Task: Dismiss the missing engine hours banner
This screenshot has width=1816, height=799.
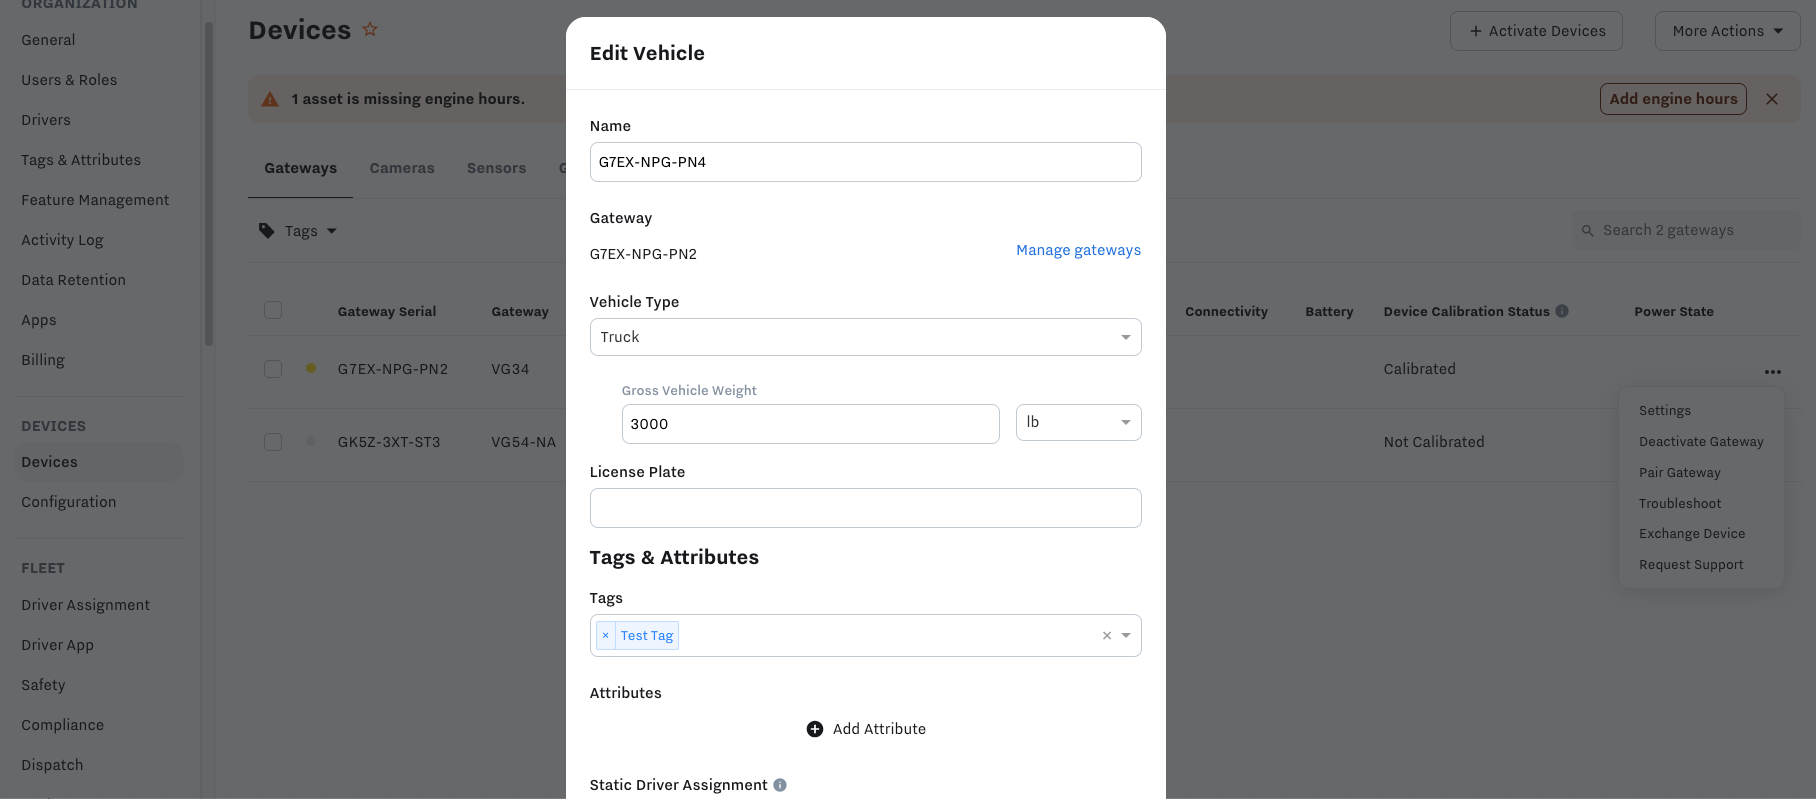Action: 1772,99
